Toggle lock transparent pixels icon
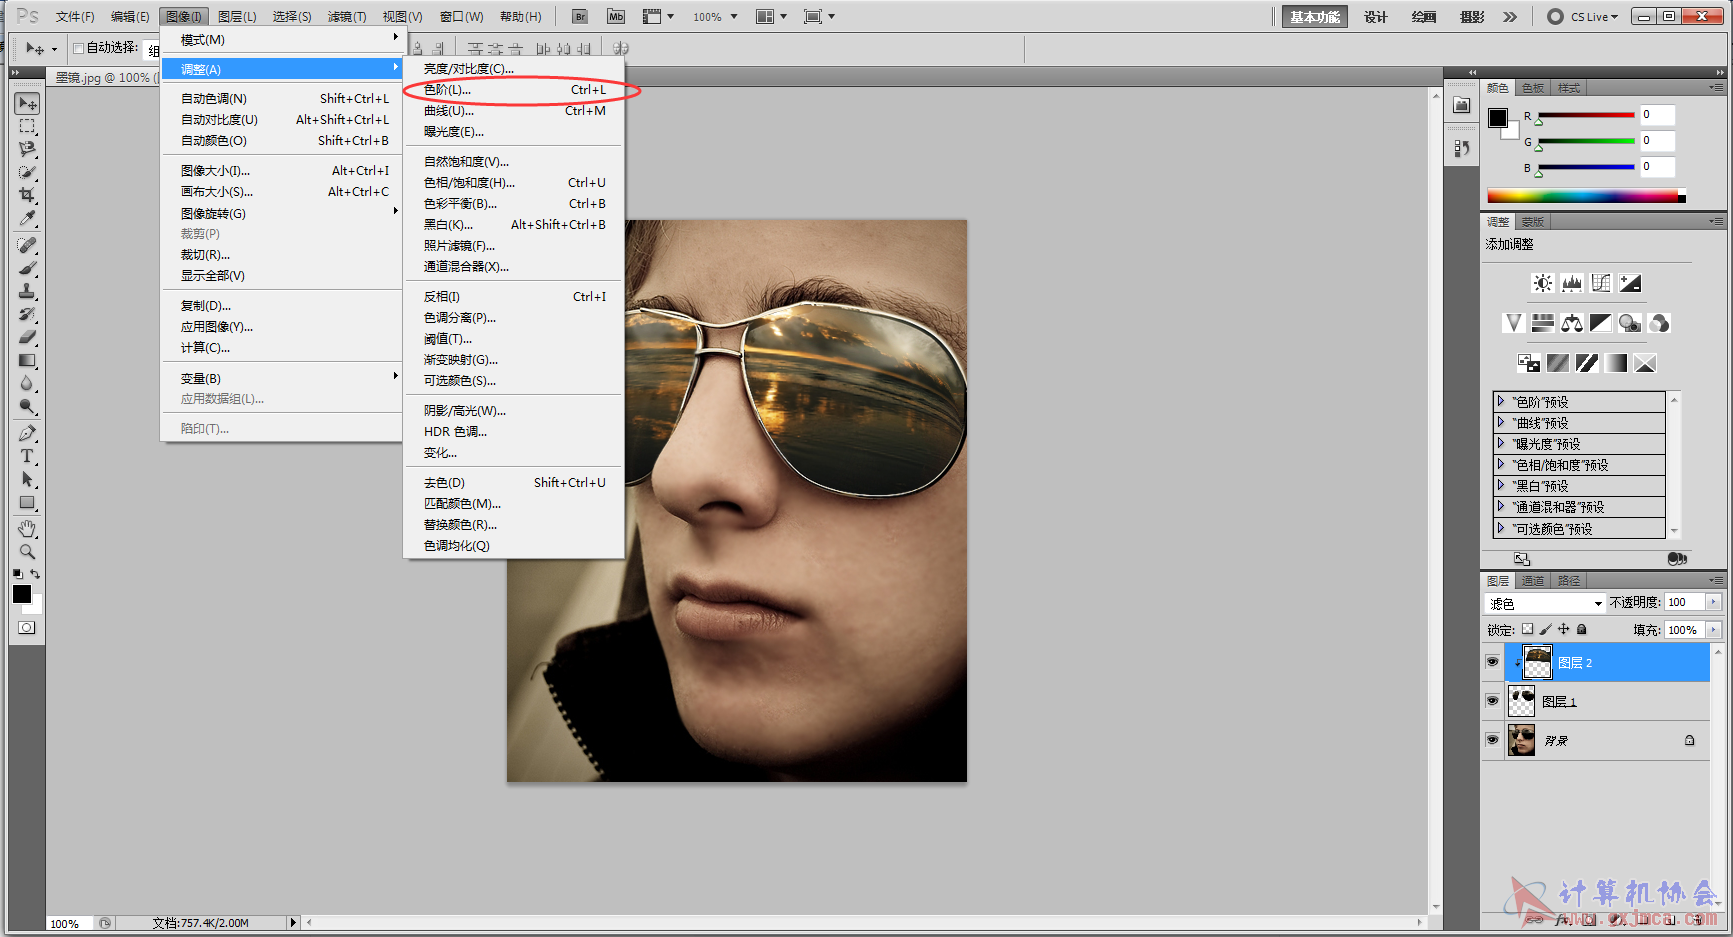 (1527, 629)
